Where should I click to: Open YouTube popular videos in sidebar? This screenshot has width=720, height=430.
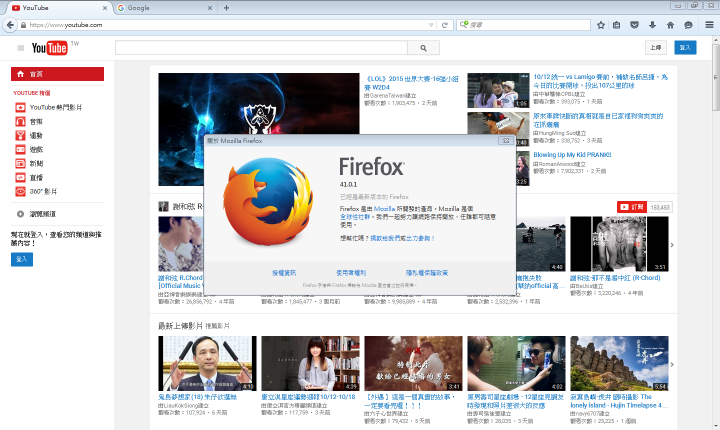pos(56,107)
